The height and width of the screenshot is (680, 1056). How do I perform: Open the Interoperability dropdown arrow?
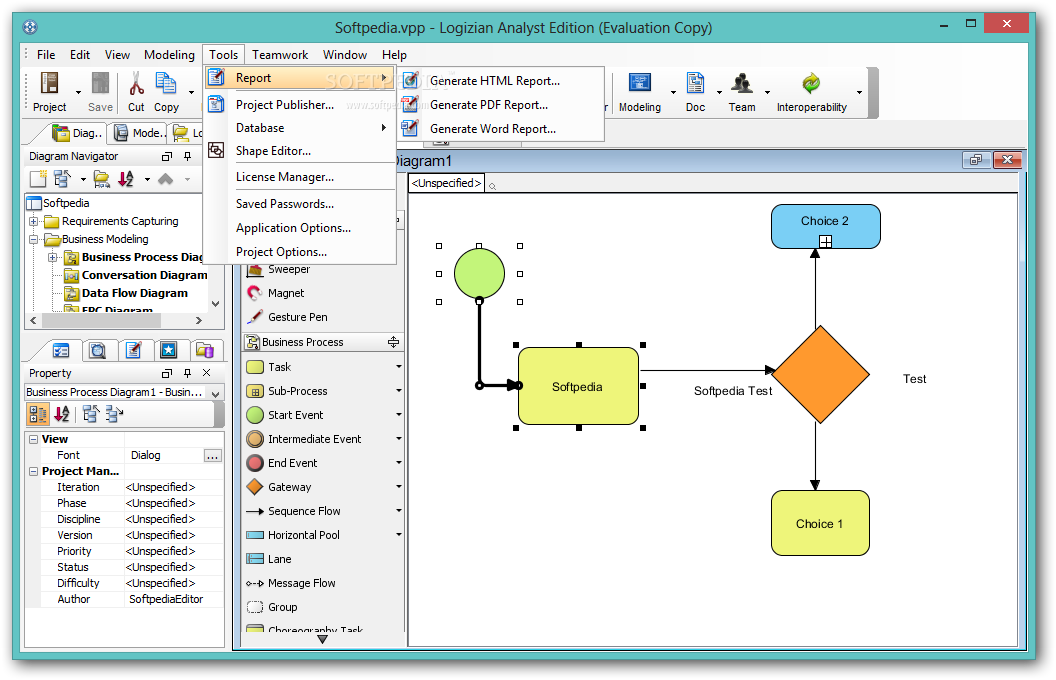coord(859,92)
